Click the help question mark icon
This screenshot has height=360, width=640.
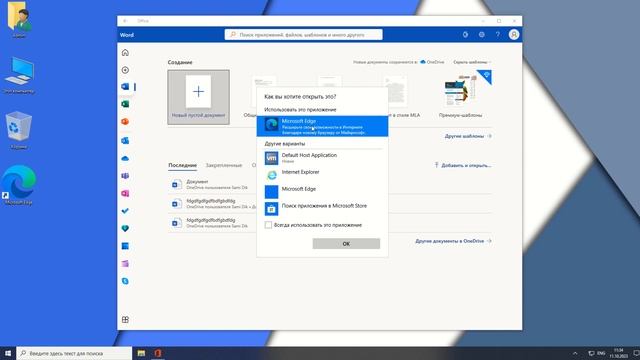(498, 35)
